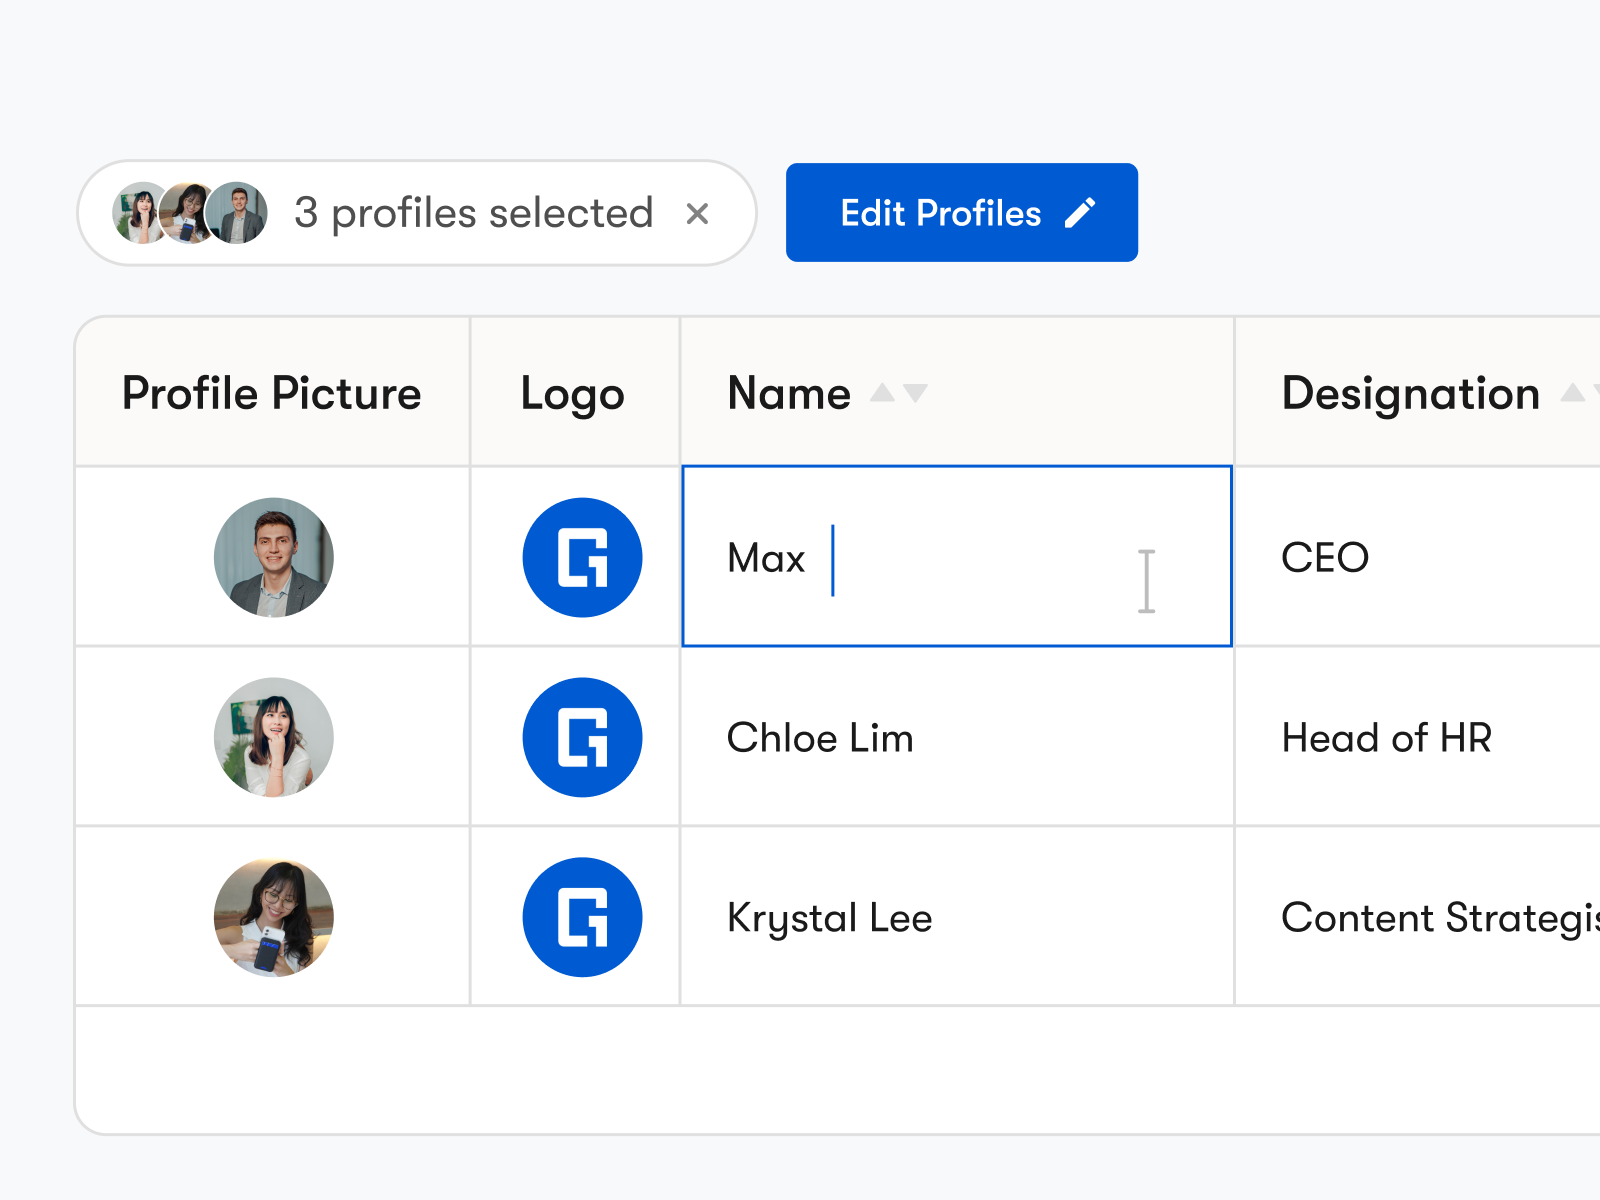Click the logo in Krystal Lee's row

point(582,917)
